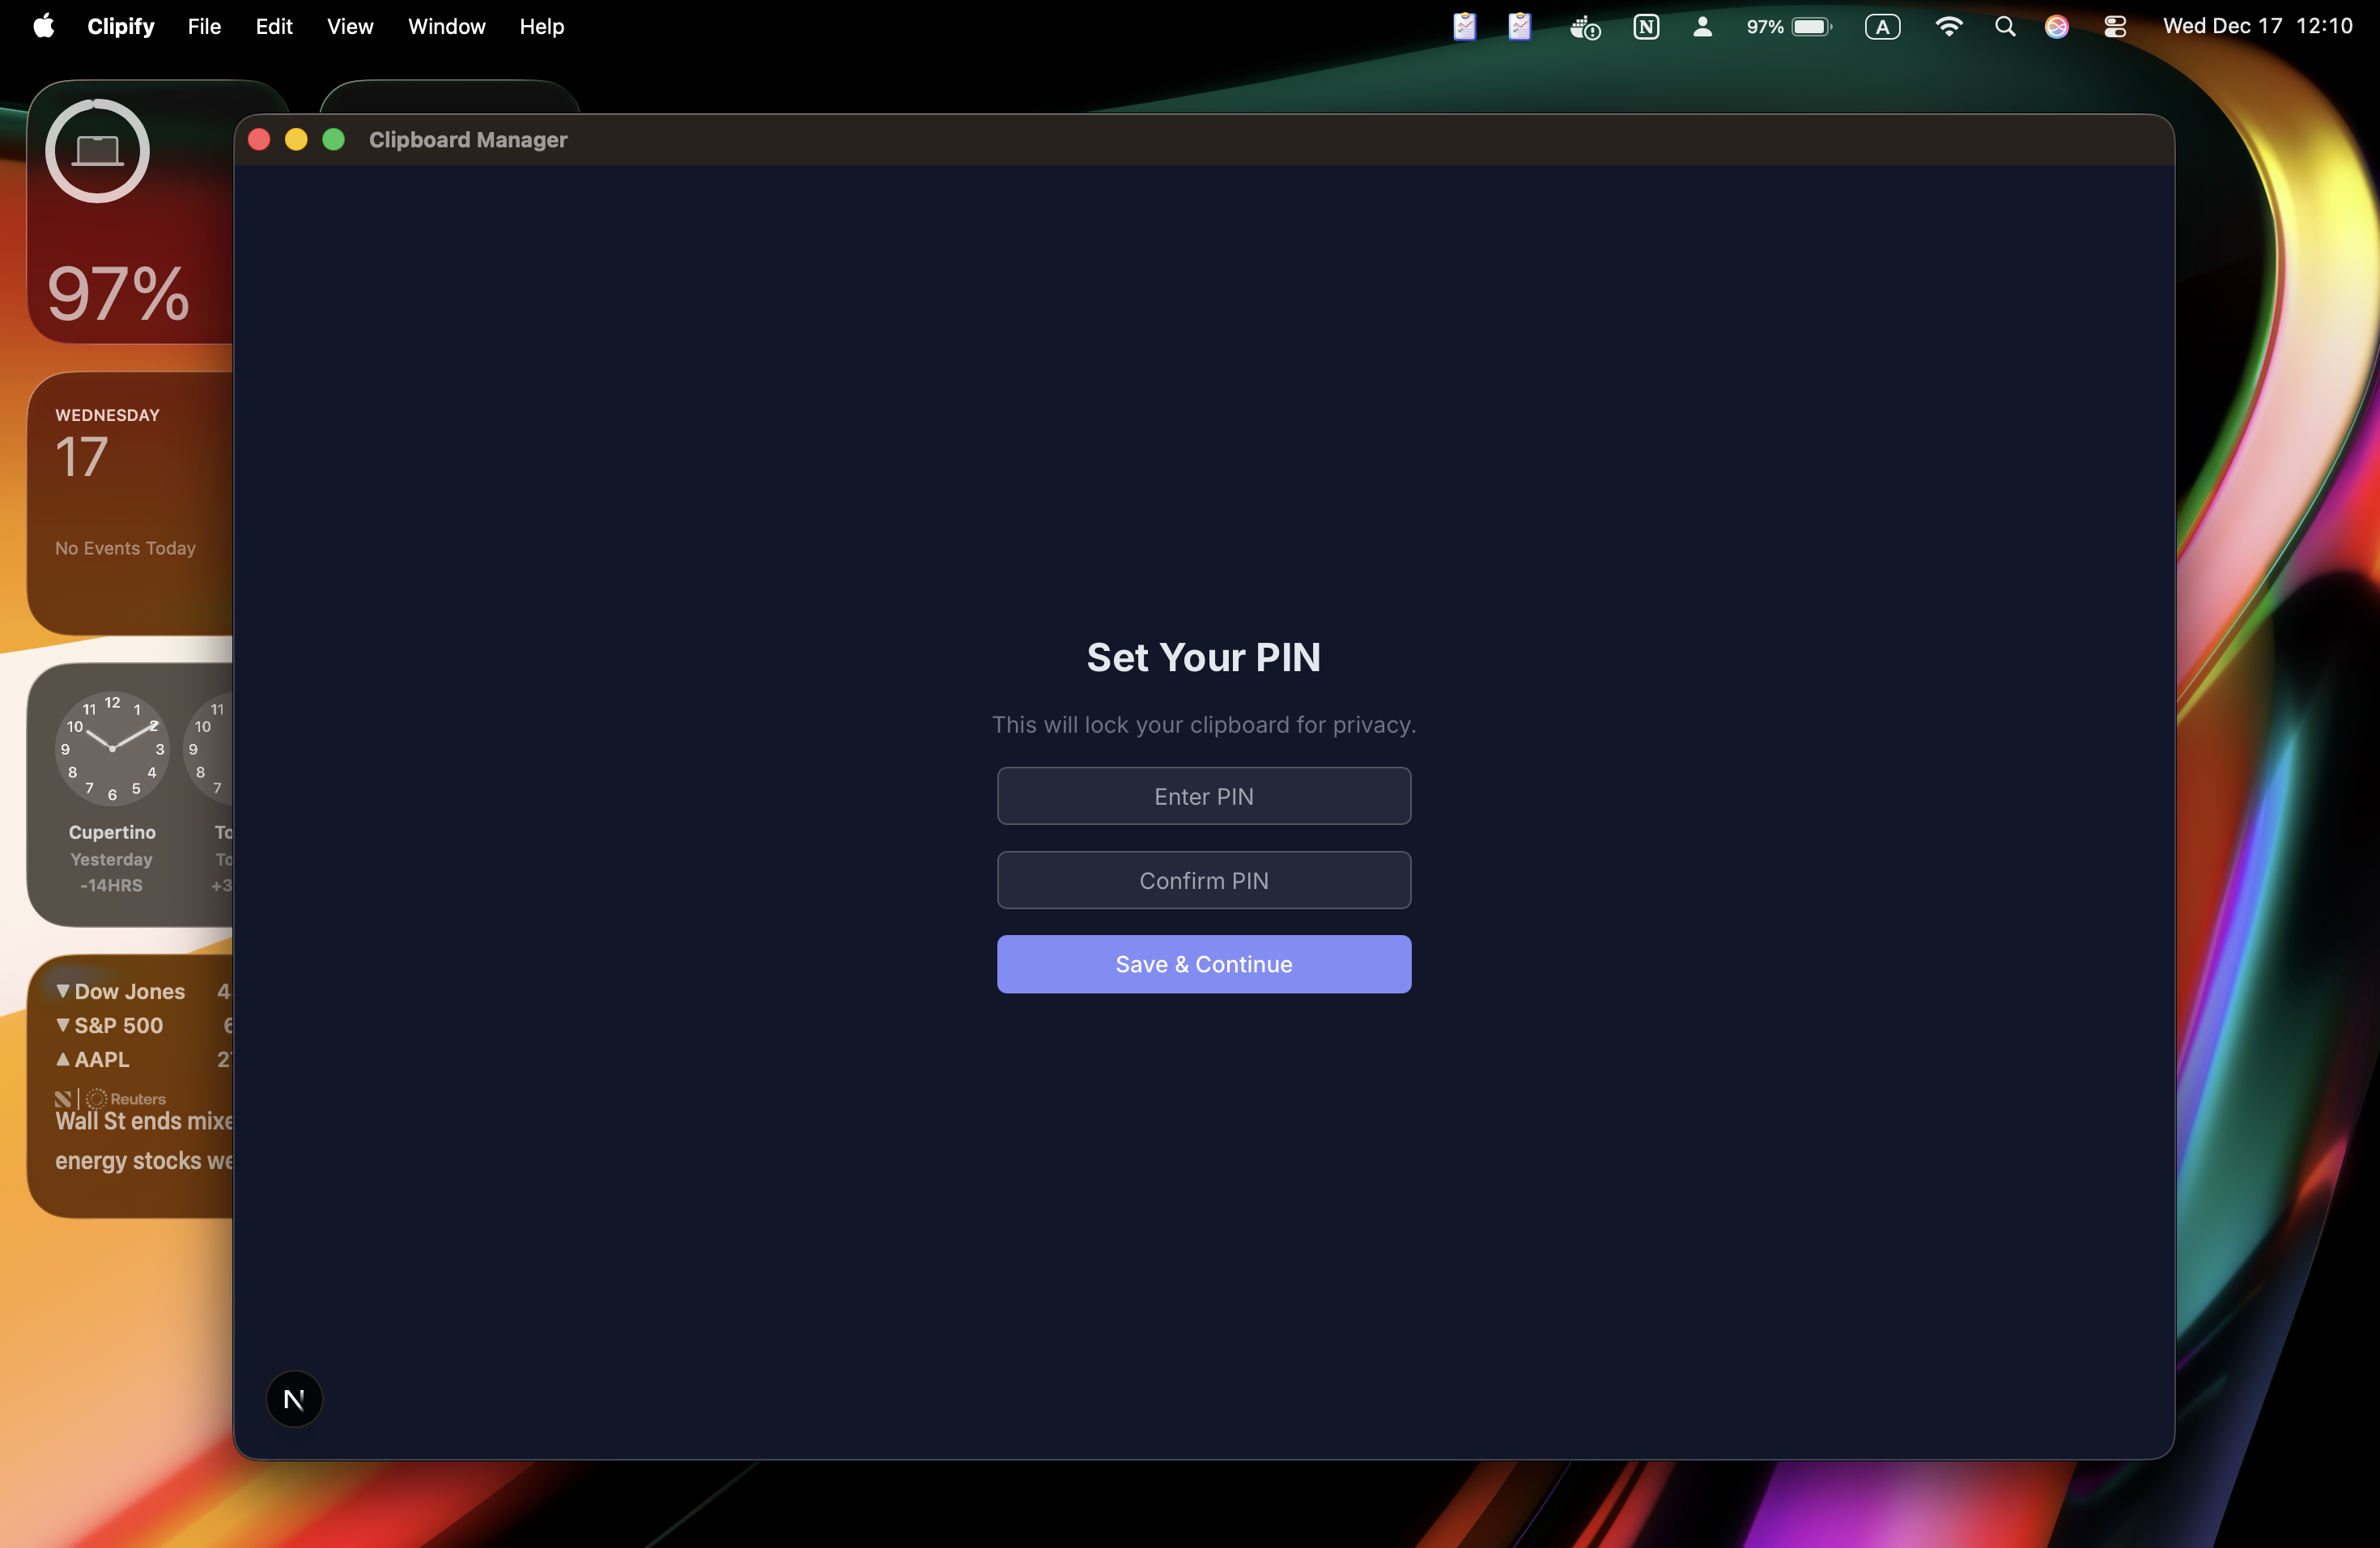Click the clipboard icon in the menu bar

pos(1464,26)
